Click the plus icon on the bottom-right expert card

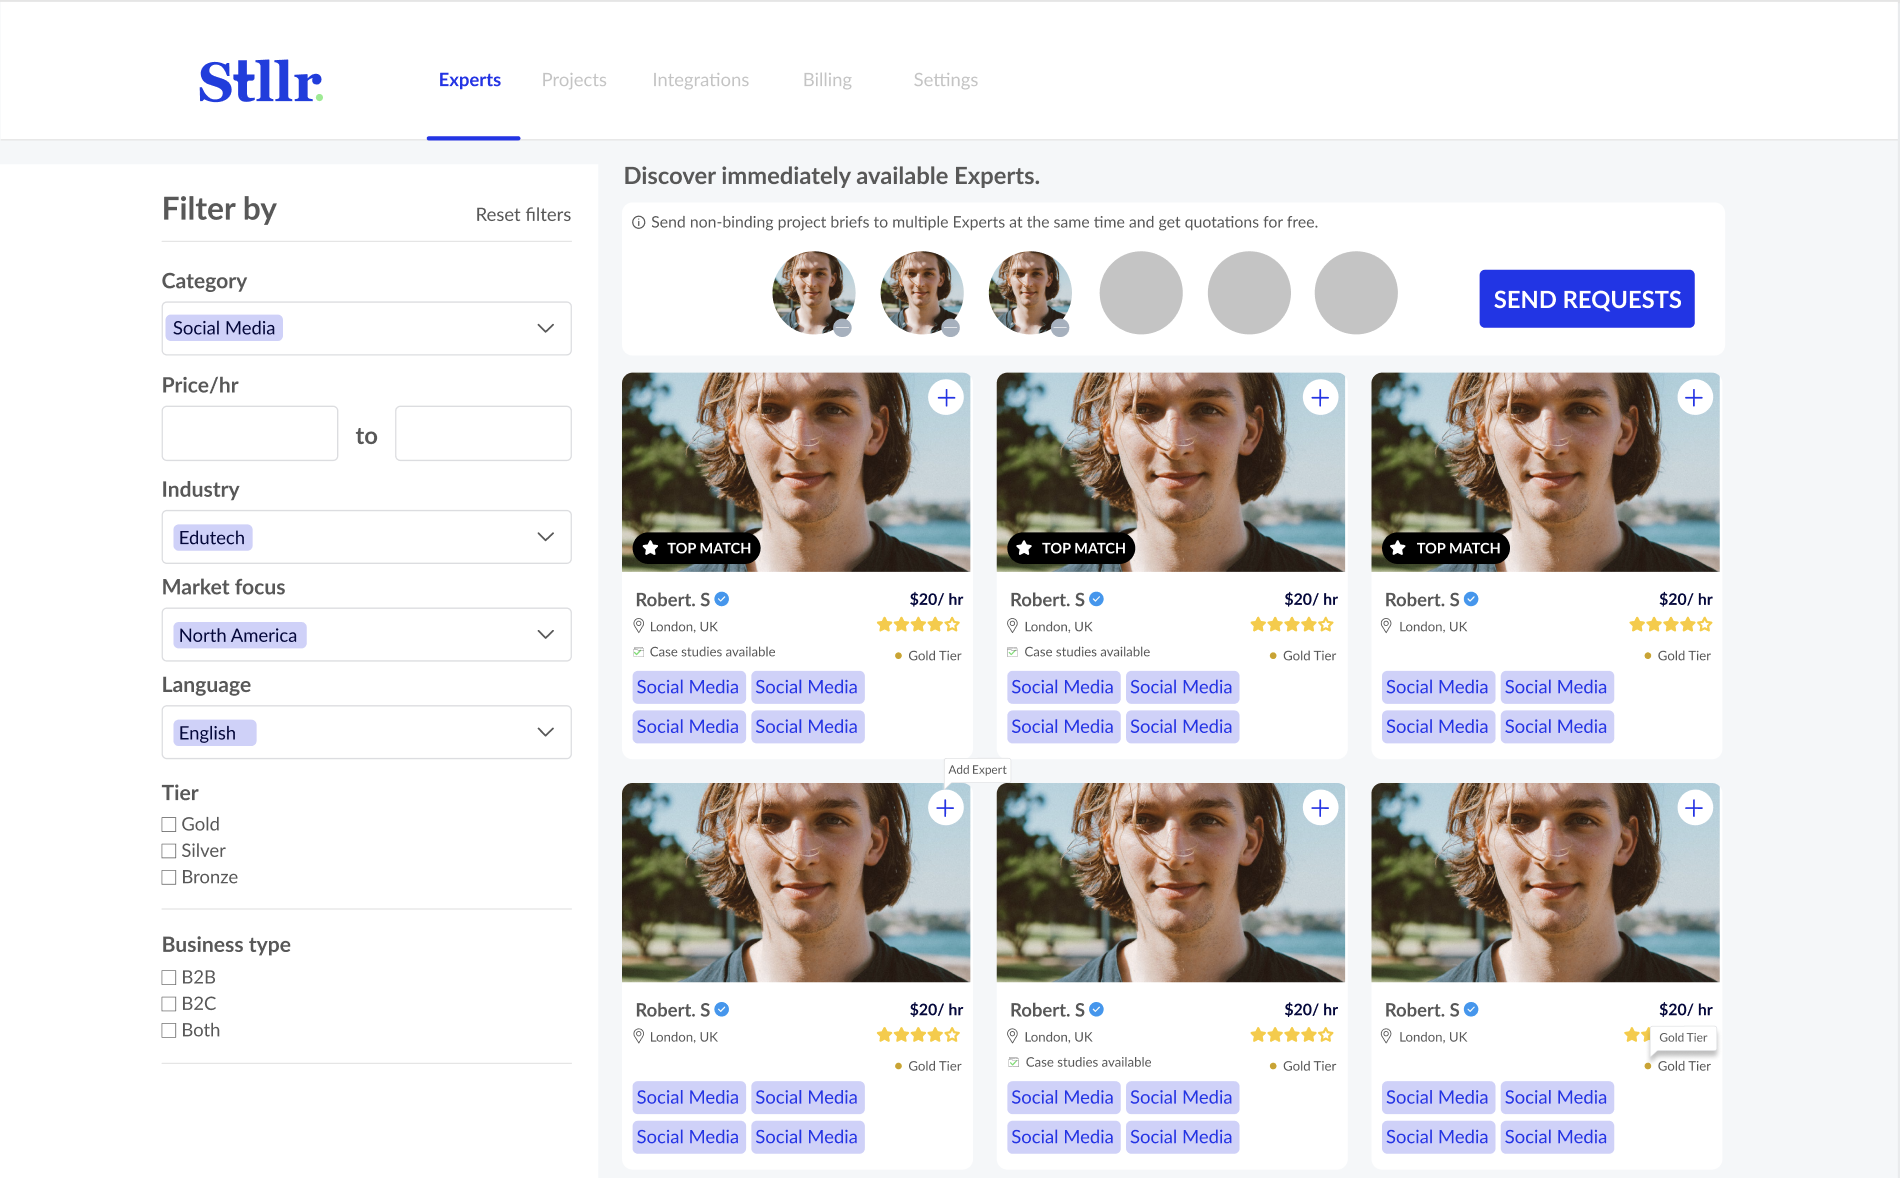[x=1694, y=807]
